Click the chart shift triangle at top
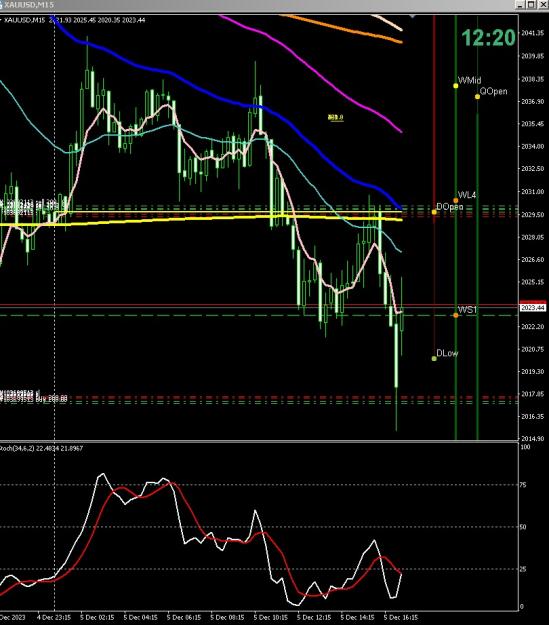Image resolution: width=549 pixels, height=625 pixels. tap(412, 16)
